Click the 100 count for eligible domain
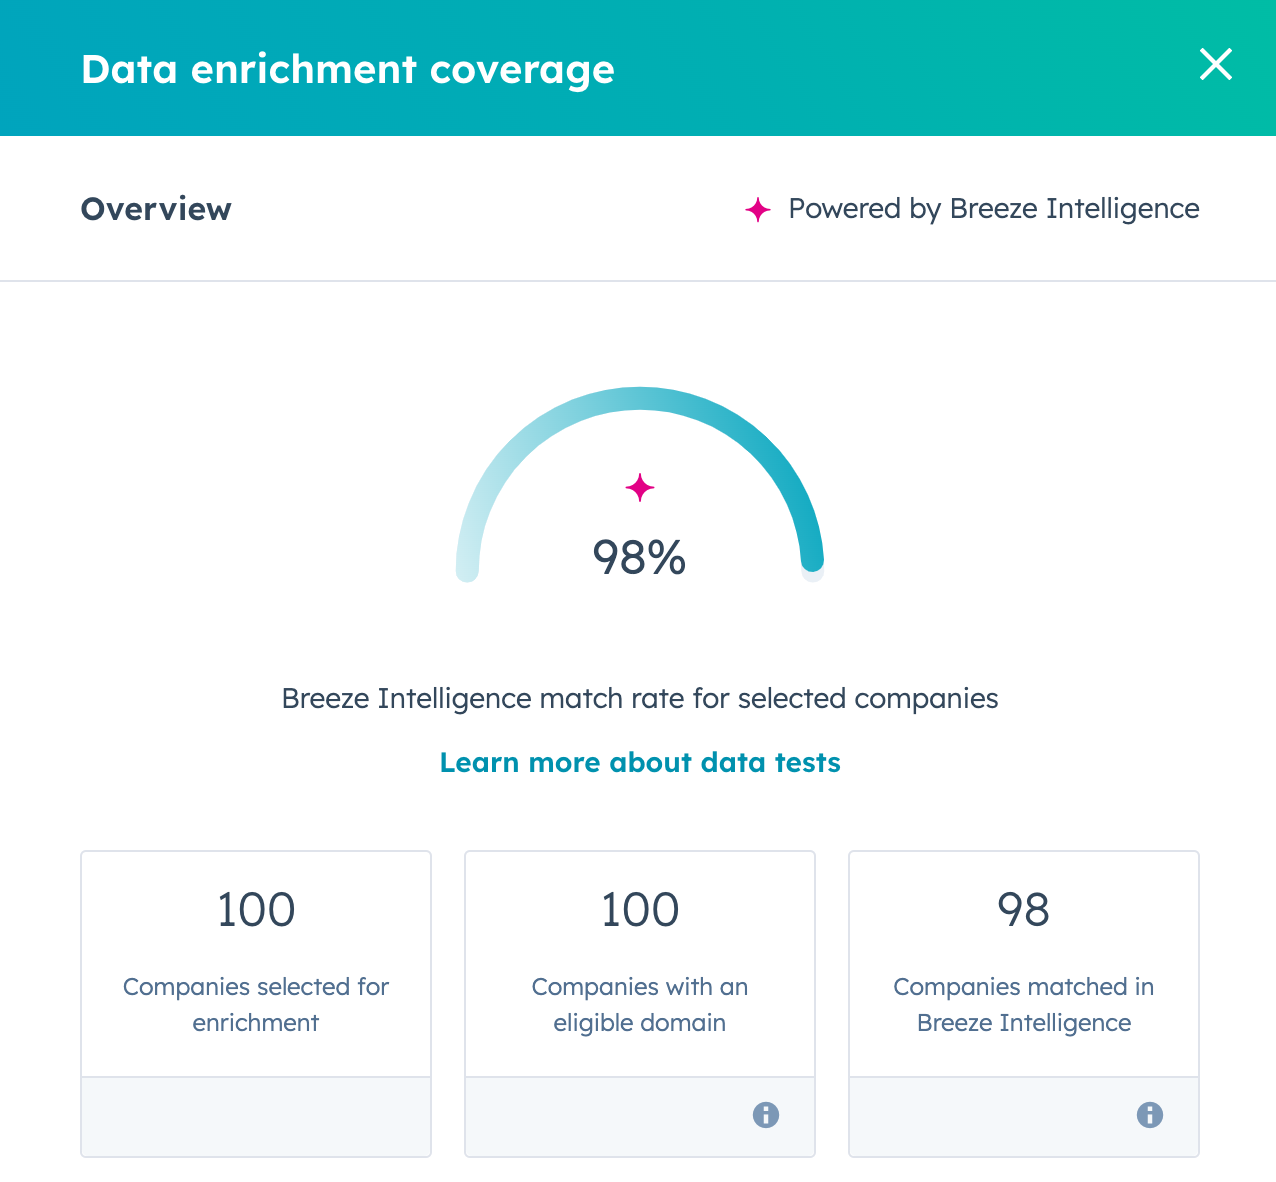The image size is (1276, 1182). [x=640, y=910]
